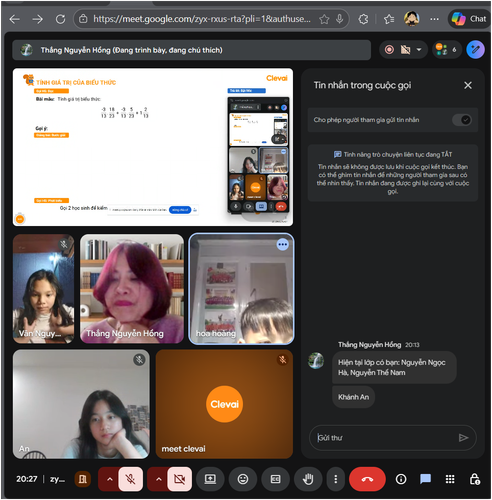Bookmark this page with the star icon

324,19
